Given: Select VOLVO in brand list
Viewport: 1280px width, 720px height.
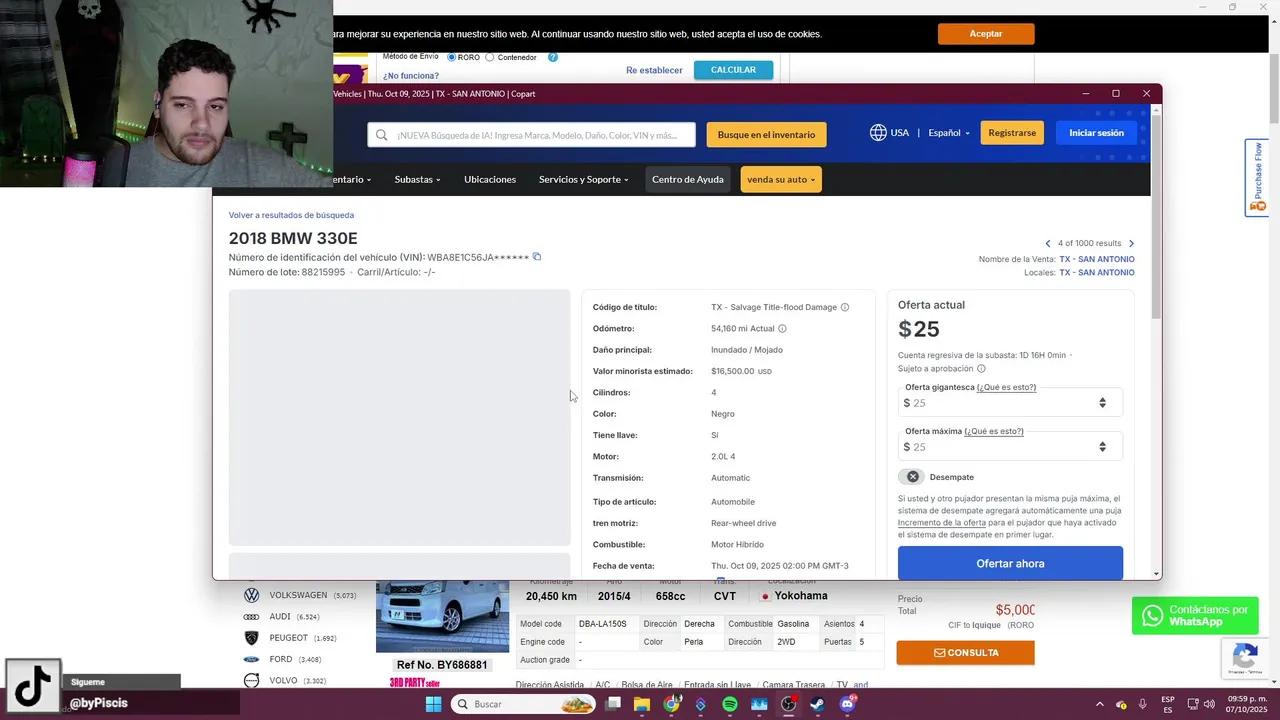Looking at the screenshot, I should (283, 681).
